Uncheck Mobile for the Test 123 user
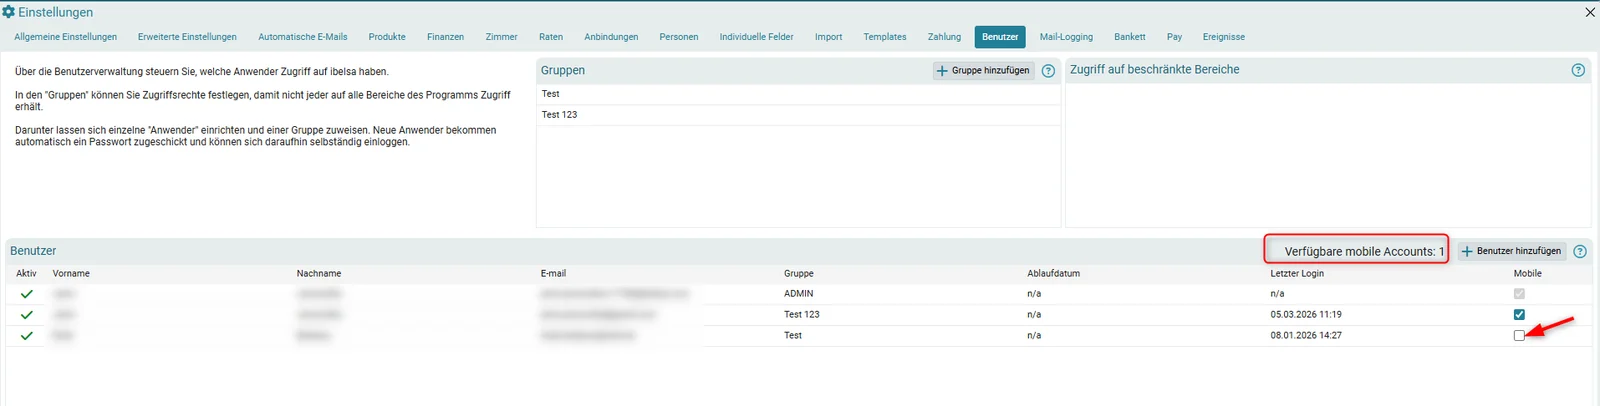This screenshot has width=1600, height=406. tap(1519, 315)
